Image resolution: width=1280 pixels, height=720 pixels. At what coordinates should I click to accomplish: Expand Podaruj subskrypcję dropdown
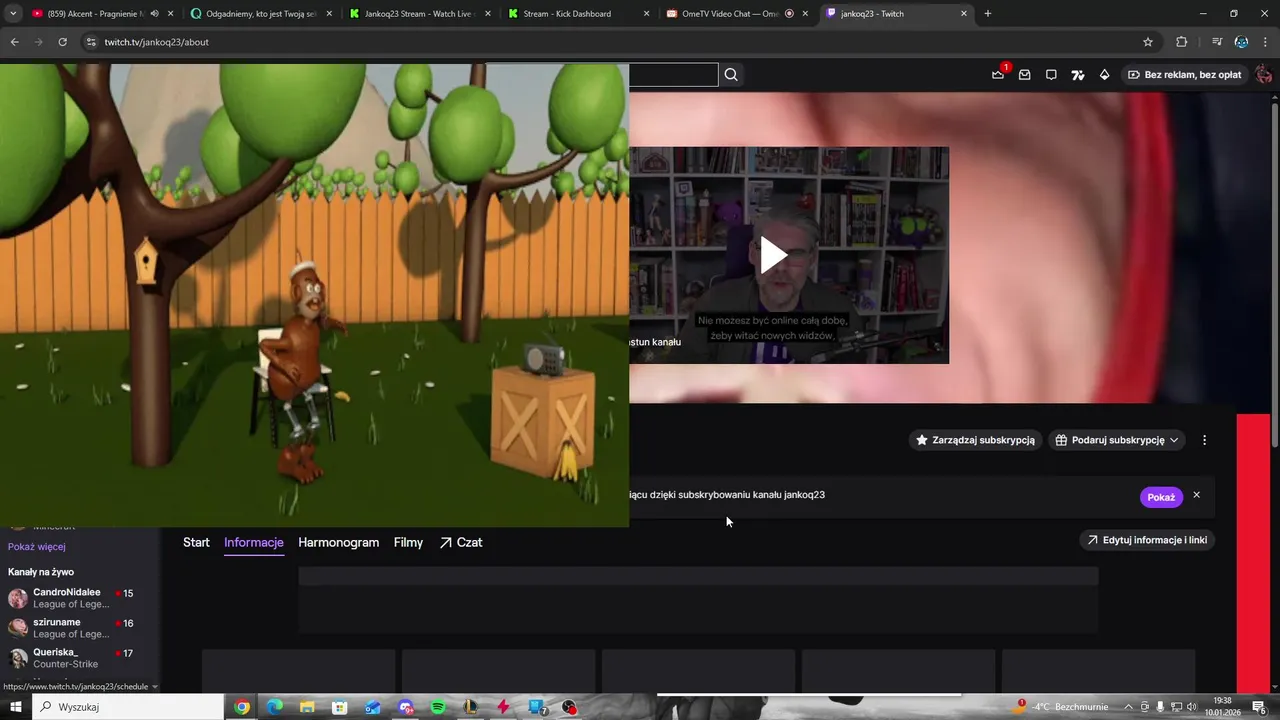tap(1116, 440)
